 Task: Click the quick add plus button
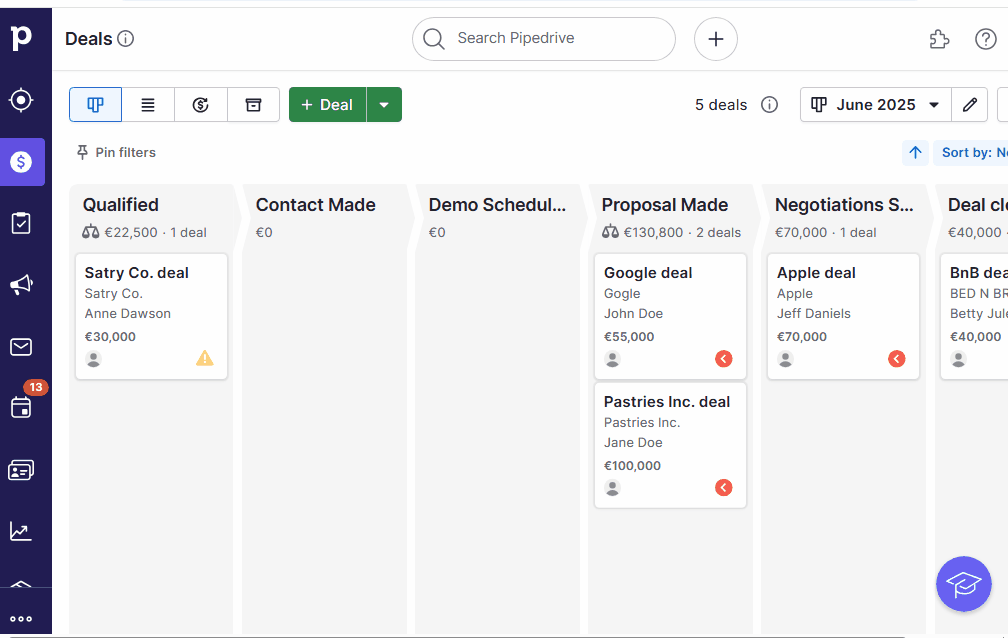coord(716,39)
